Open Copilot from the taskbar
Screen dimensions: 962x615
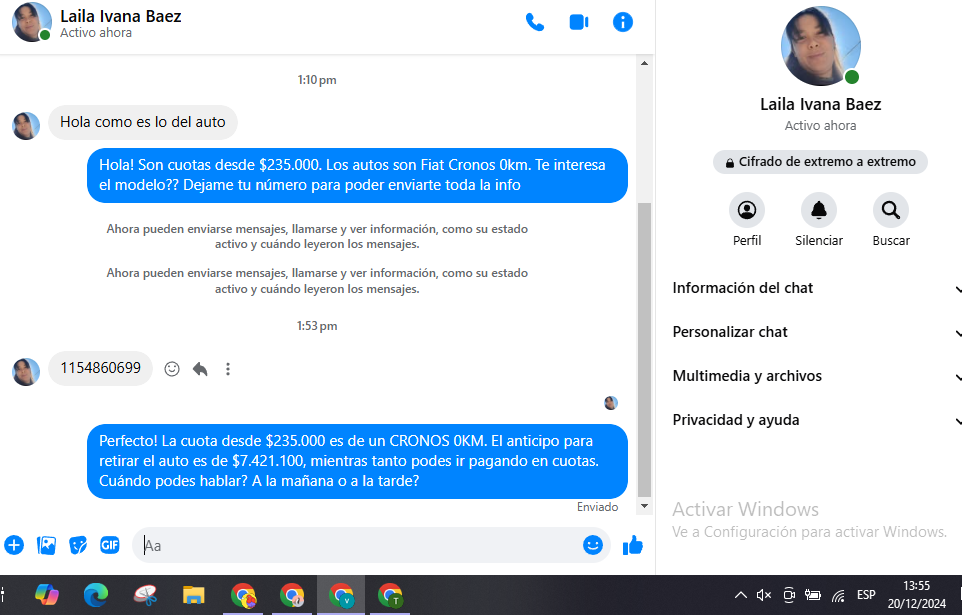pyautogui.click(x=47, y=595)
